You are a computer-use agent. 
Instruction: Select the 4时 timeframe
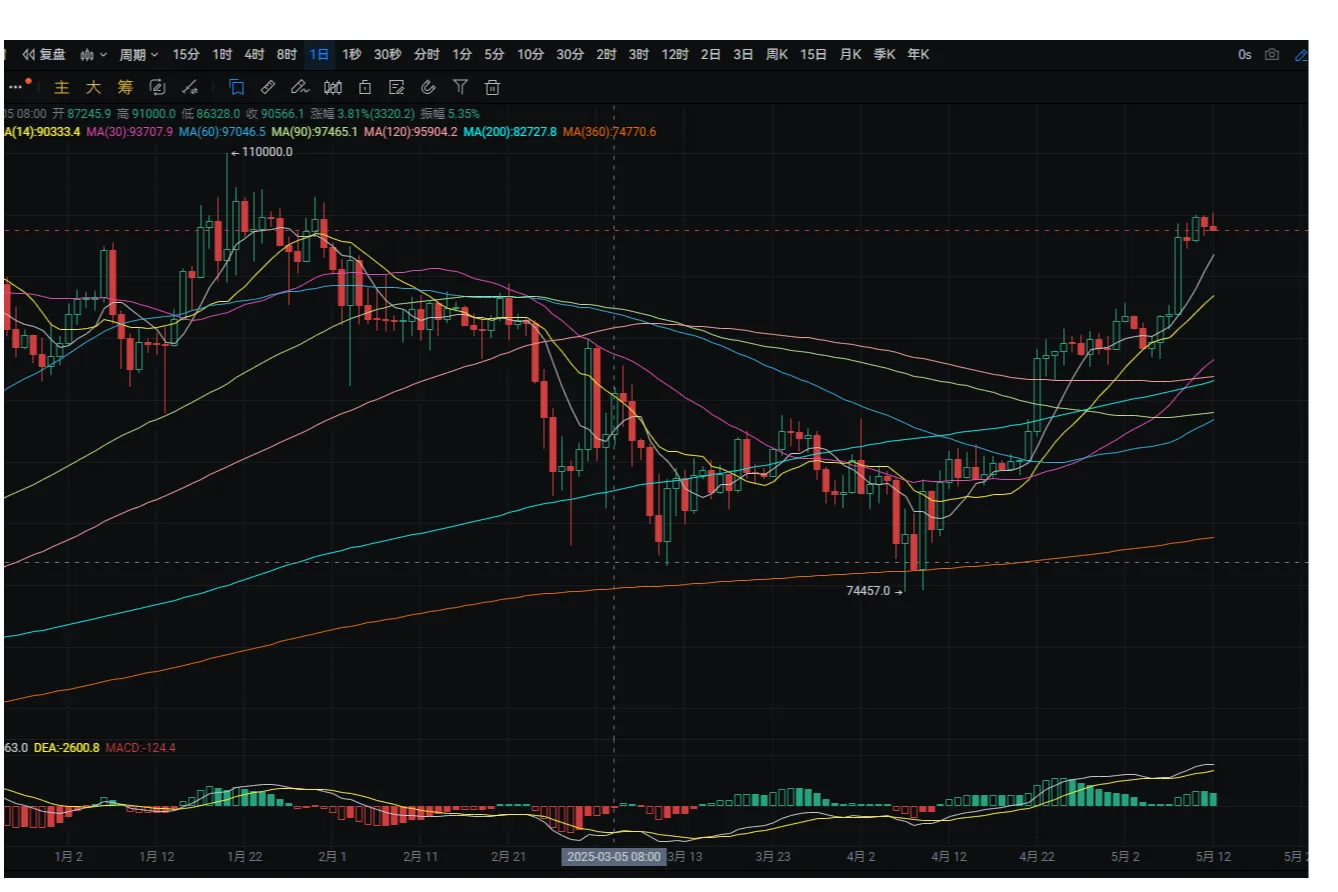point(254,55)
